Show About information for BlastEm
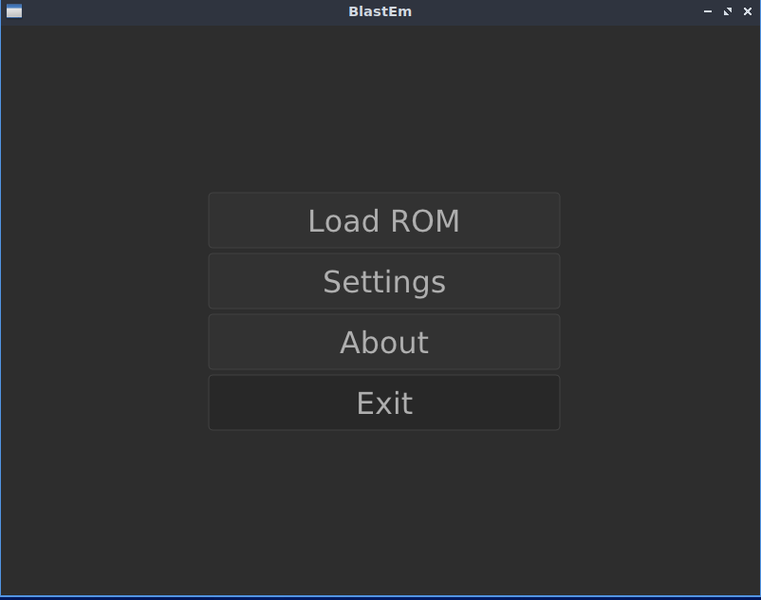 point(384,342)
